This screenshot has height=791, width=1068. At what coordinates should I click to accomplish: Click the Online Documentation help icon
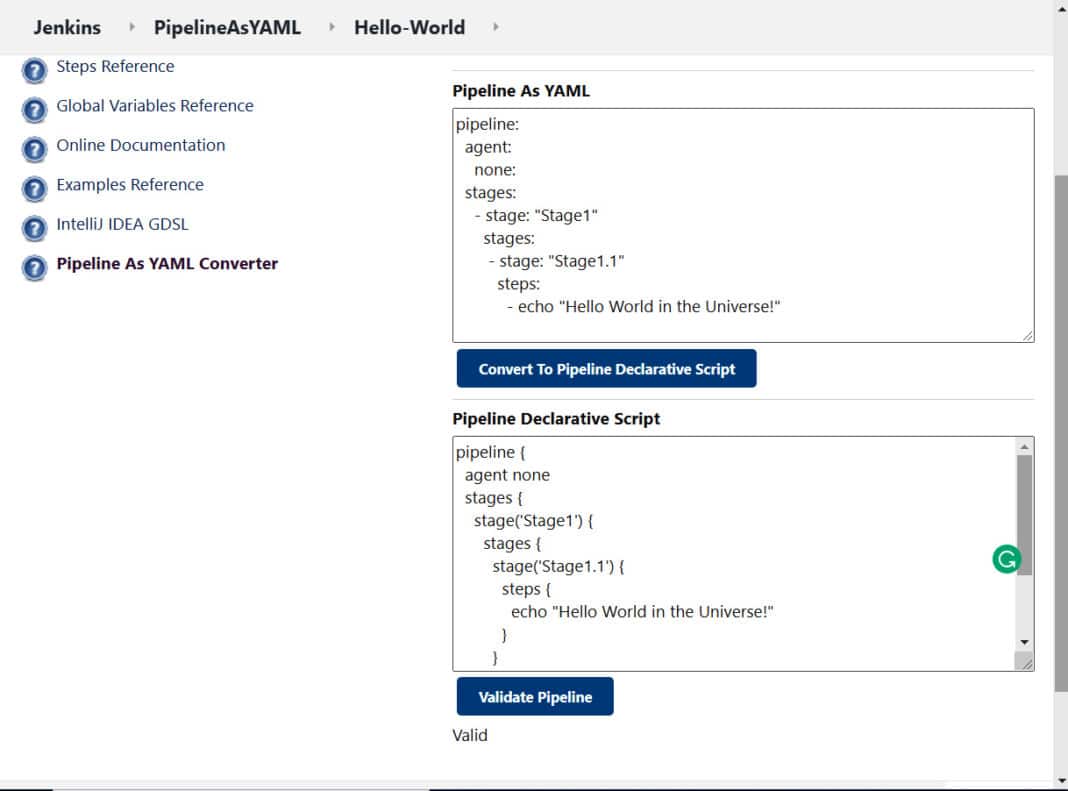pyautogui.click(x=35, y=150)
